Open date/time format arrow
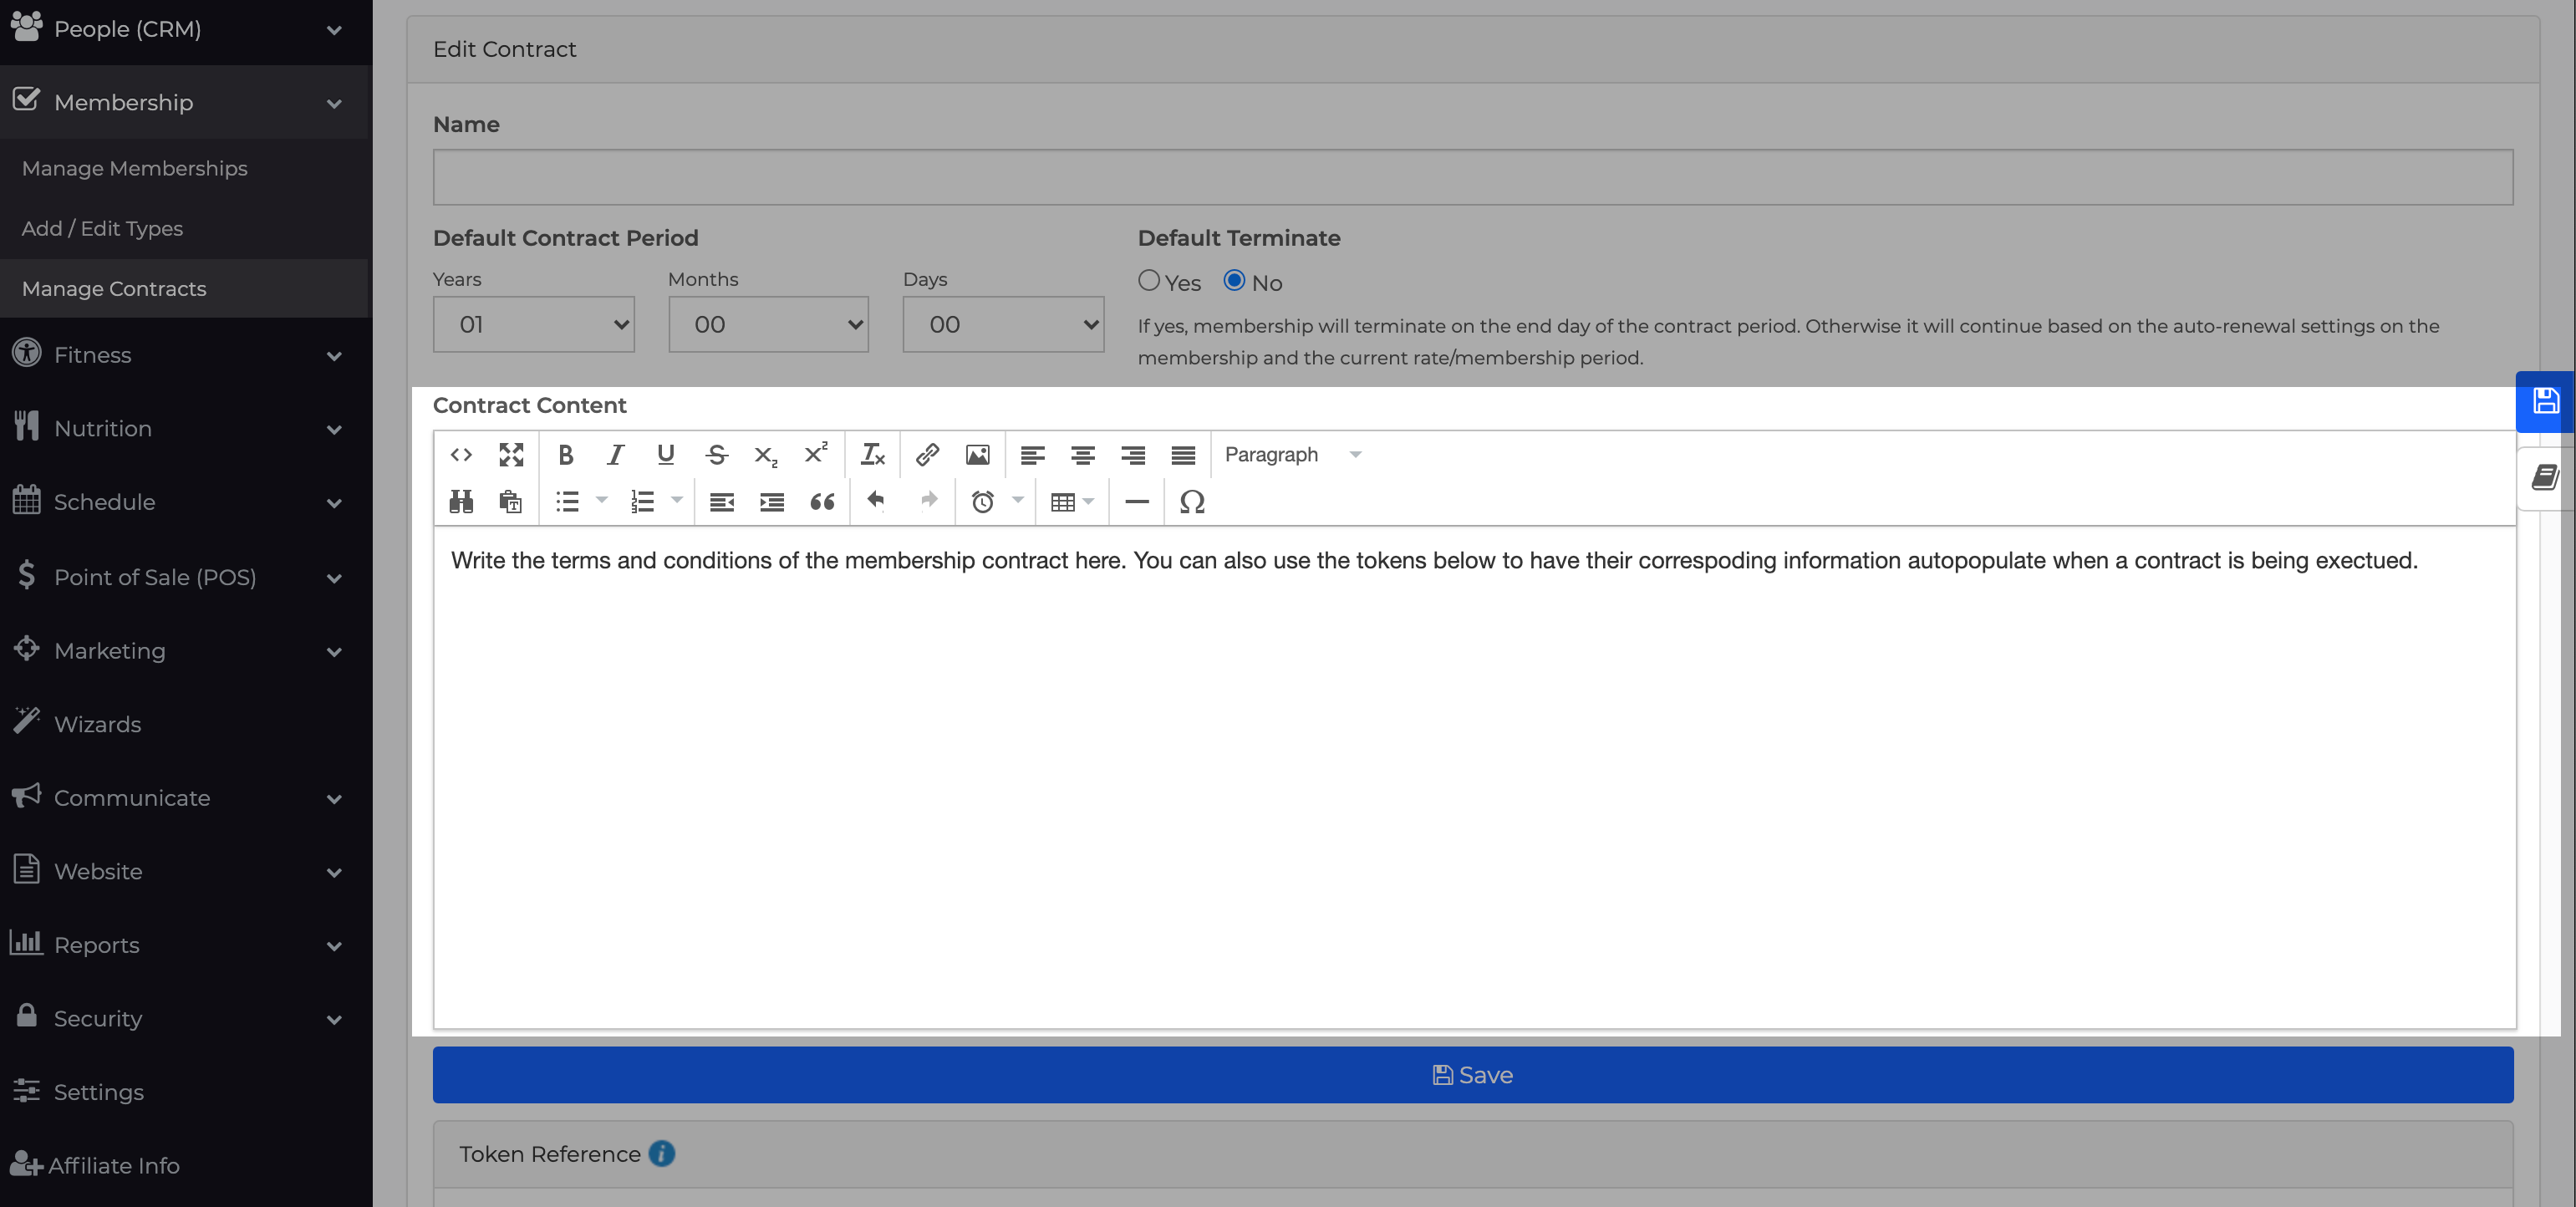This screenshot has height=1207, width=2576. pos(1018,500)
